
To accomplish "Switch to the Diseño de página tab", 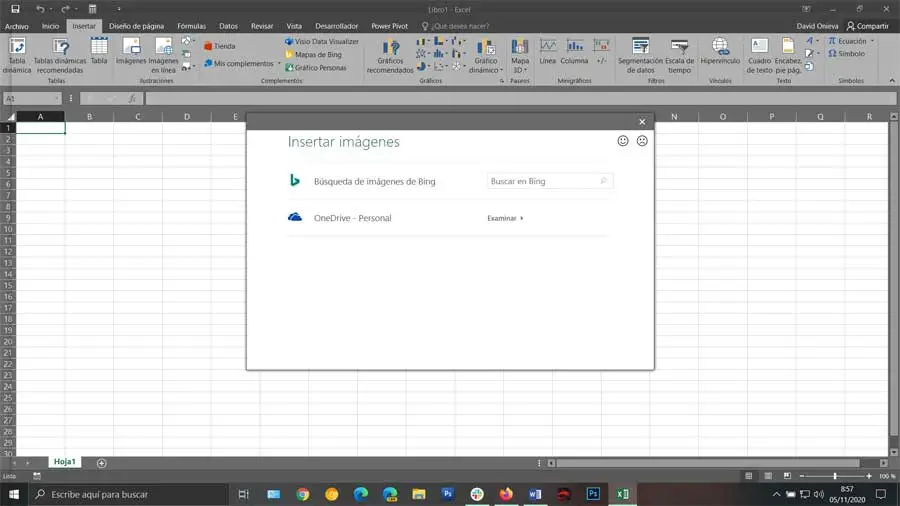I will coord(137,26).
